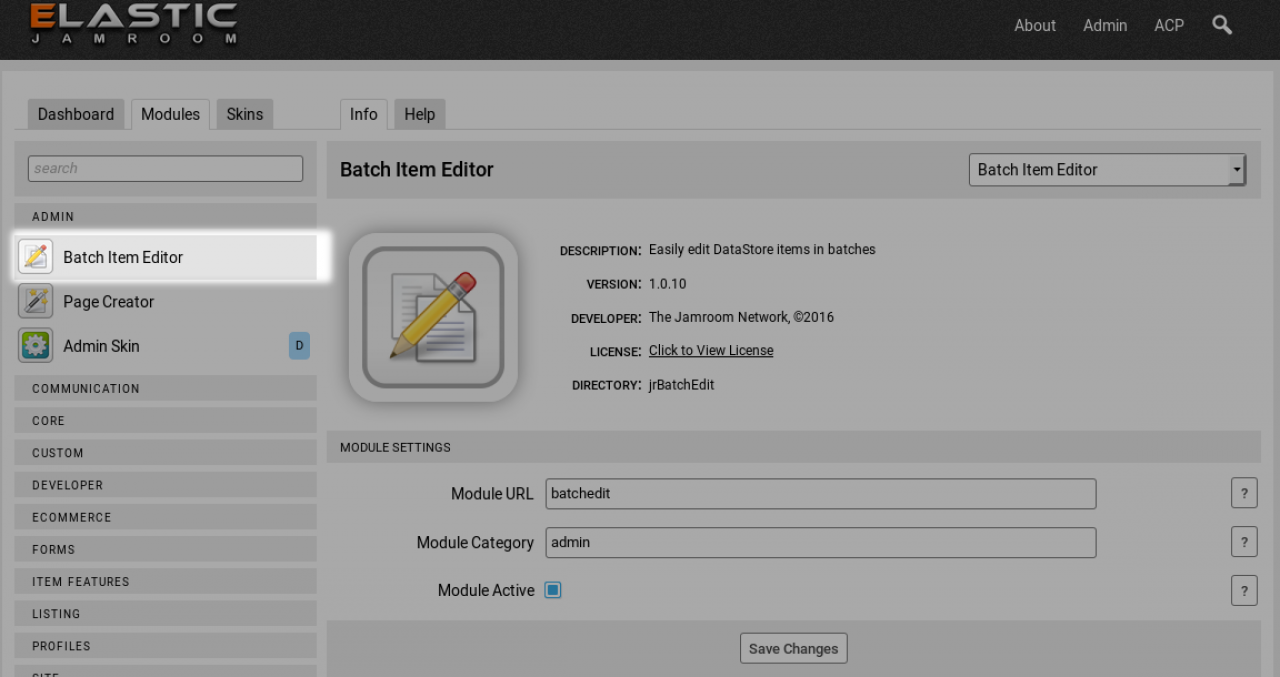Viewport: 1280px width, 677px height.
Task: Click the Batch Item Editor page title
Action: pos(417,170)
